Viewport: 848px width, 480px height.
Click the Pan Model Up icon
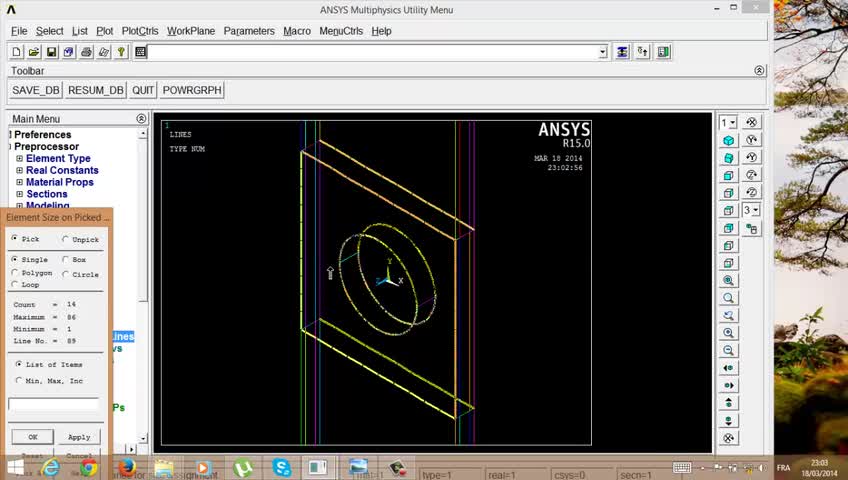(x=728, y=403)
